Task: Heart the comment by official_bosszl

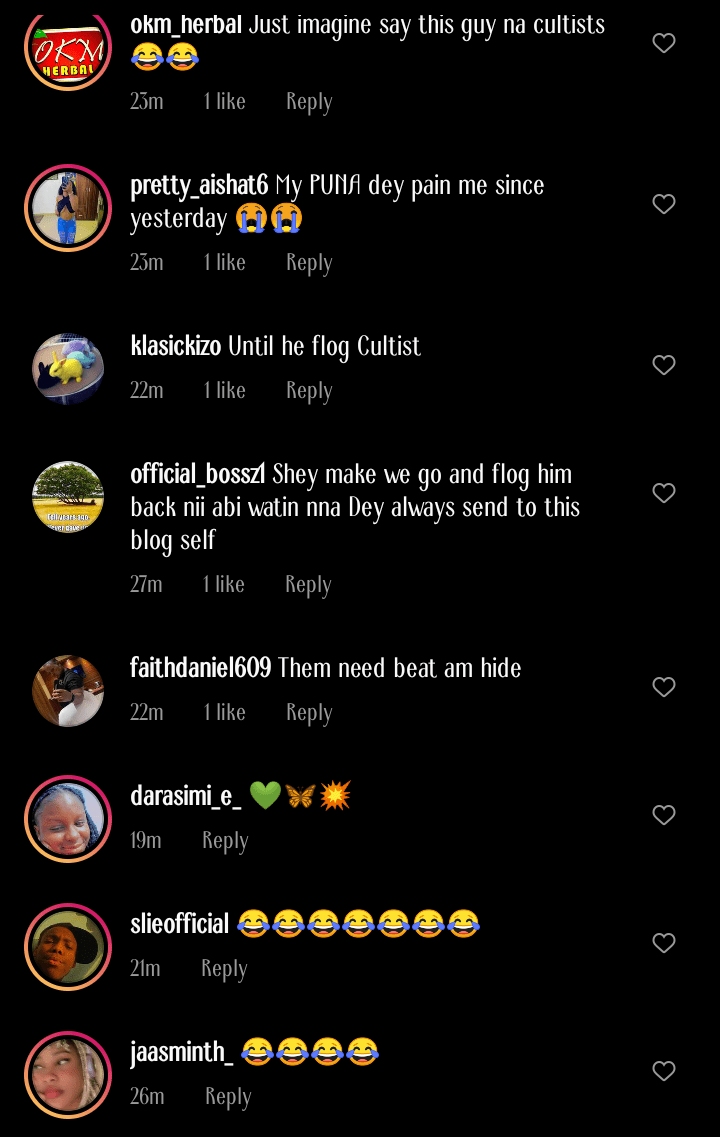Action: pos(664,493)
